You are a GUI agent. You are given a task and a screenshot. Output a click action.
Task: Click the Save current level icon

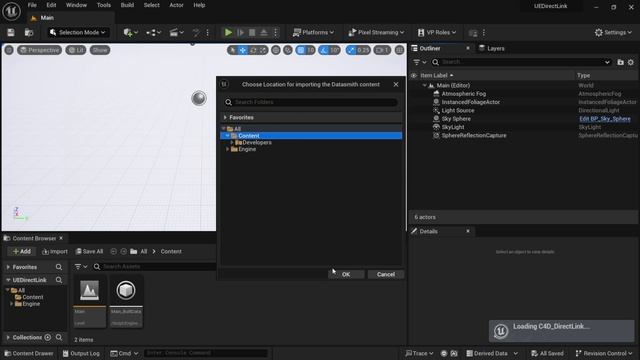click(x=11, y=32)
